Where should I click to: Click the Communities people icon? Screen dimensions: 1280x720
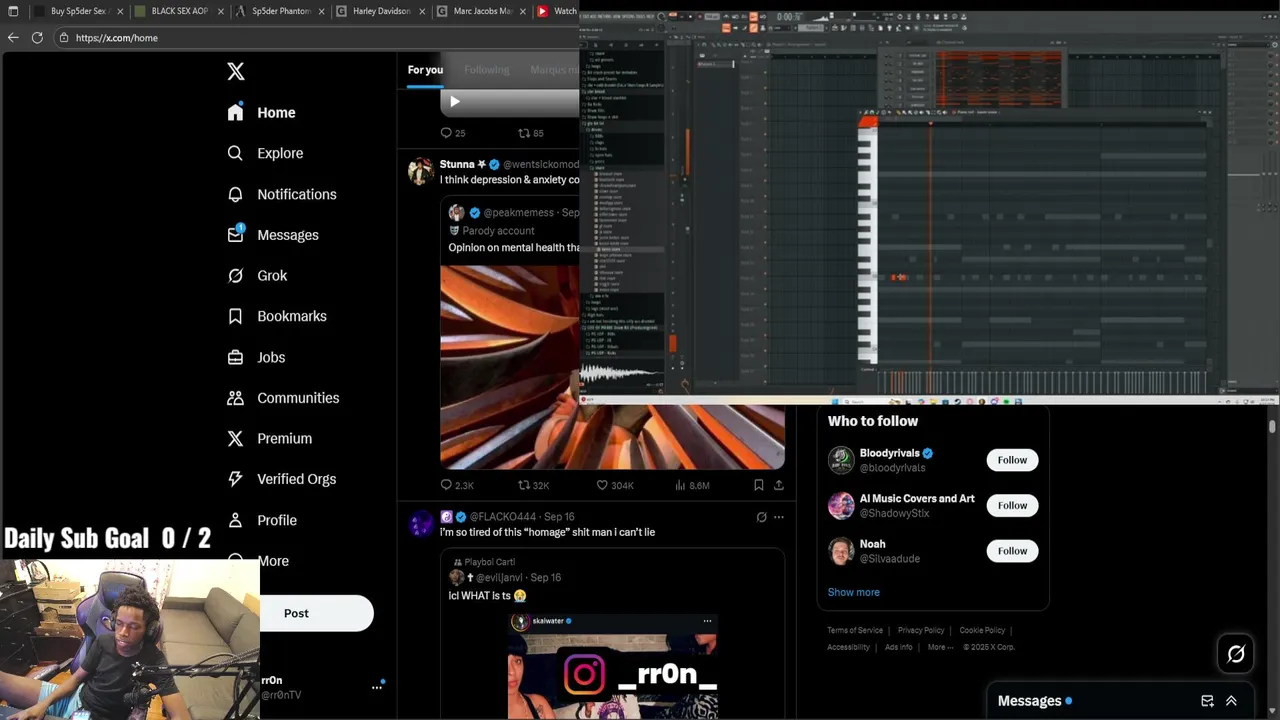pos(235,398)
